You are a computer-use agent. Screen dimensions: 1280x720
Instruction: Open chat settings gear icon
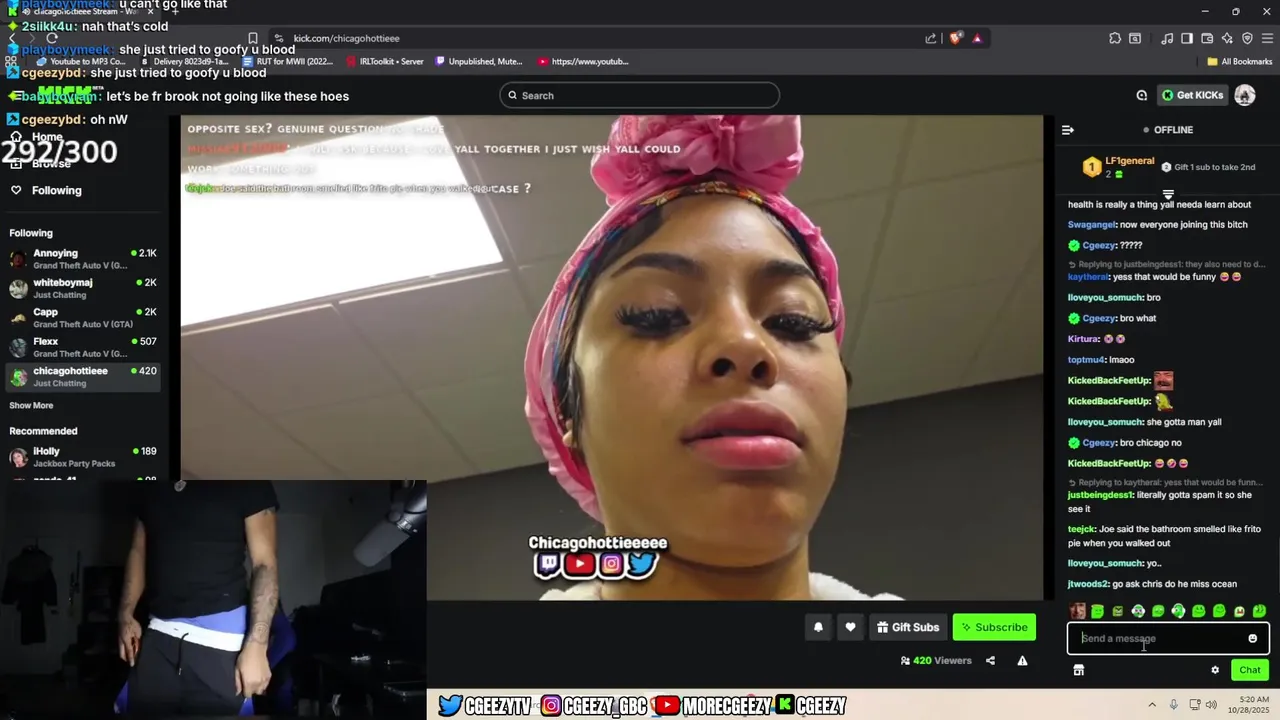coord(1215,670)
